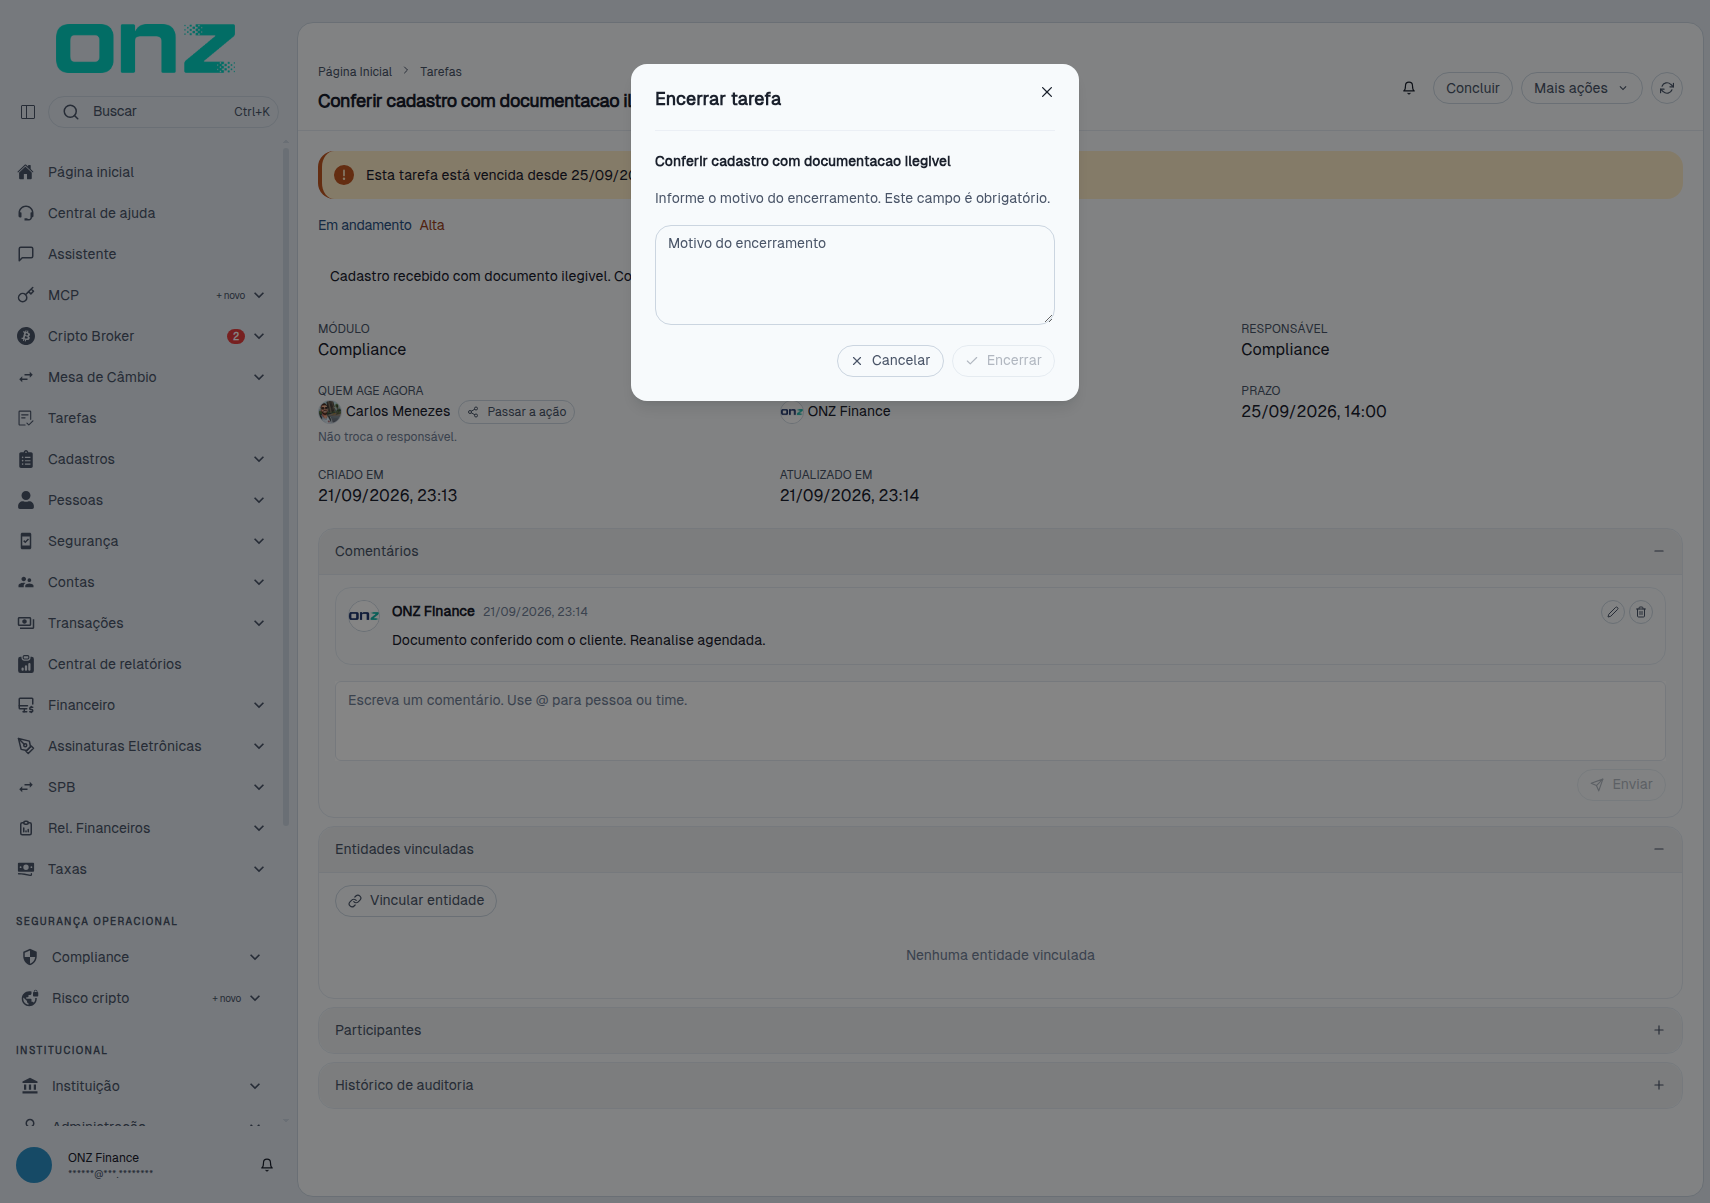This screenshot has width=1710, height=1203.
Task: Open the Mais ações dropdown
Action: coord(1582,88)
